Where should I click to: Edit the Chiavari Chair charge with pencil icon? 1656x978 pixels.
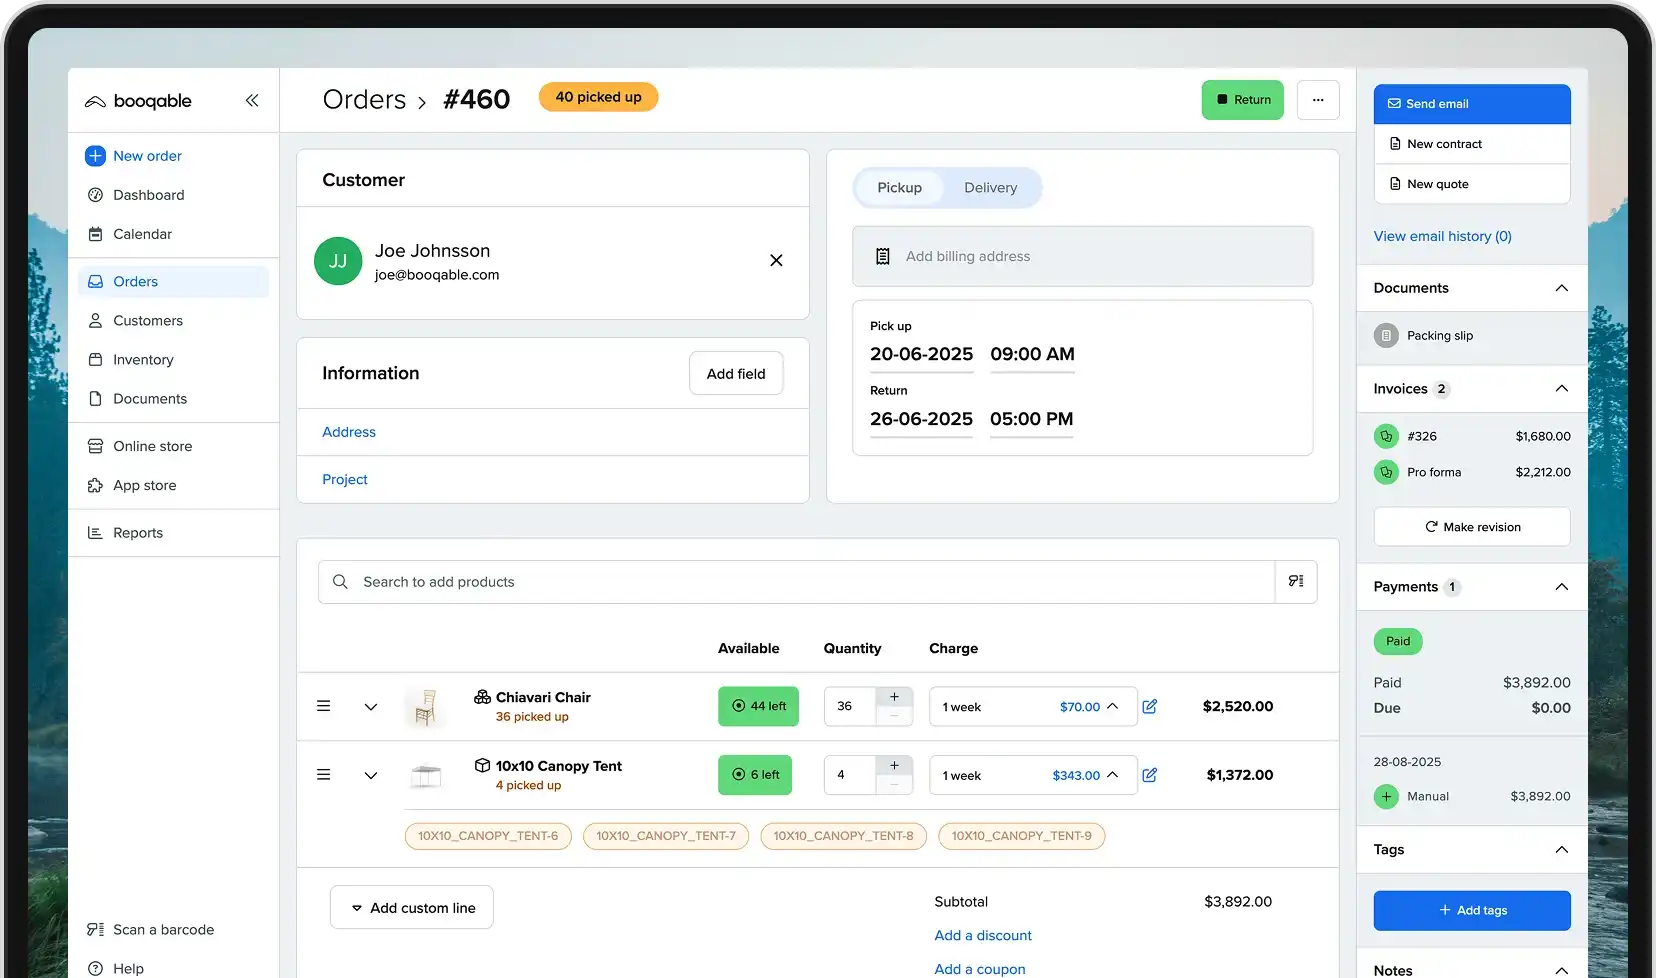(x=1151, y=706)
